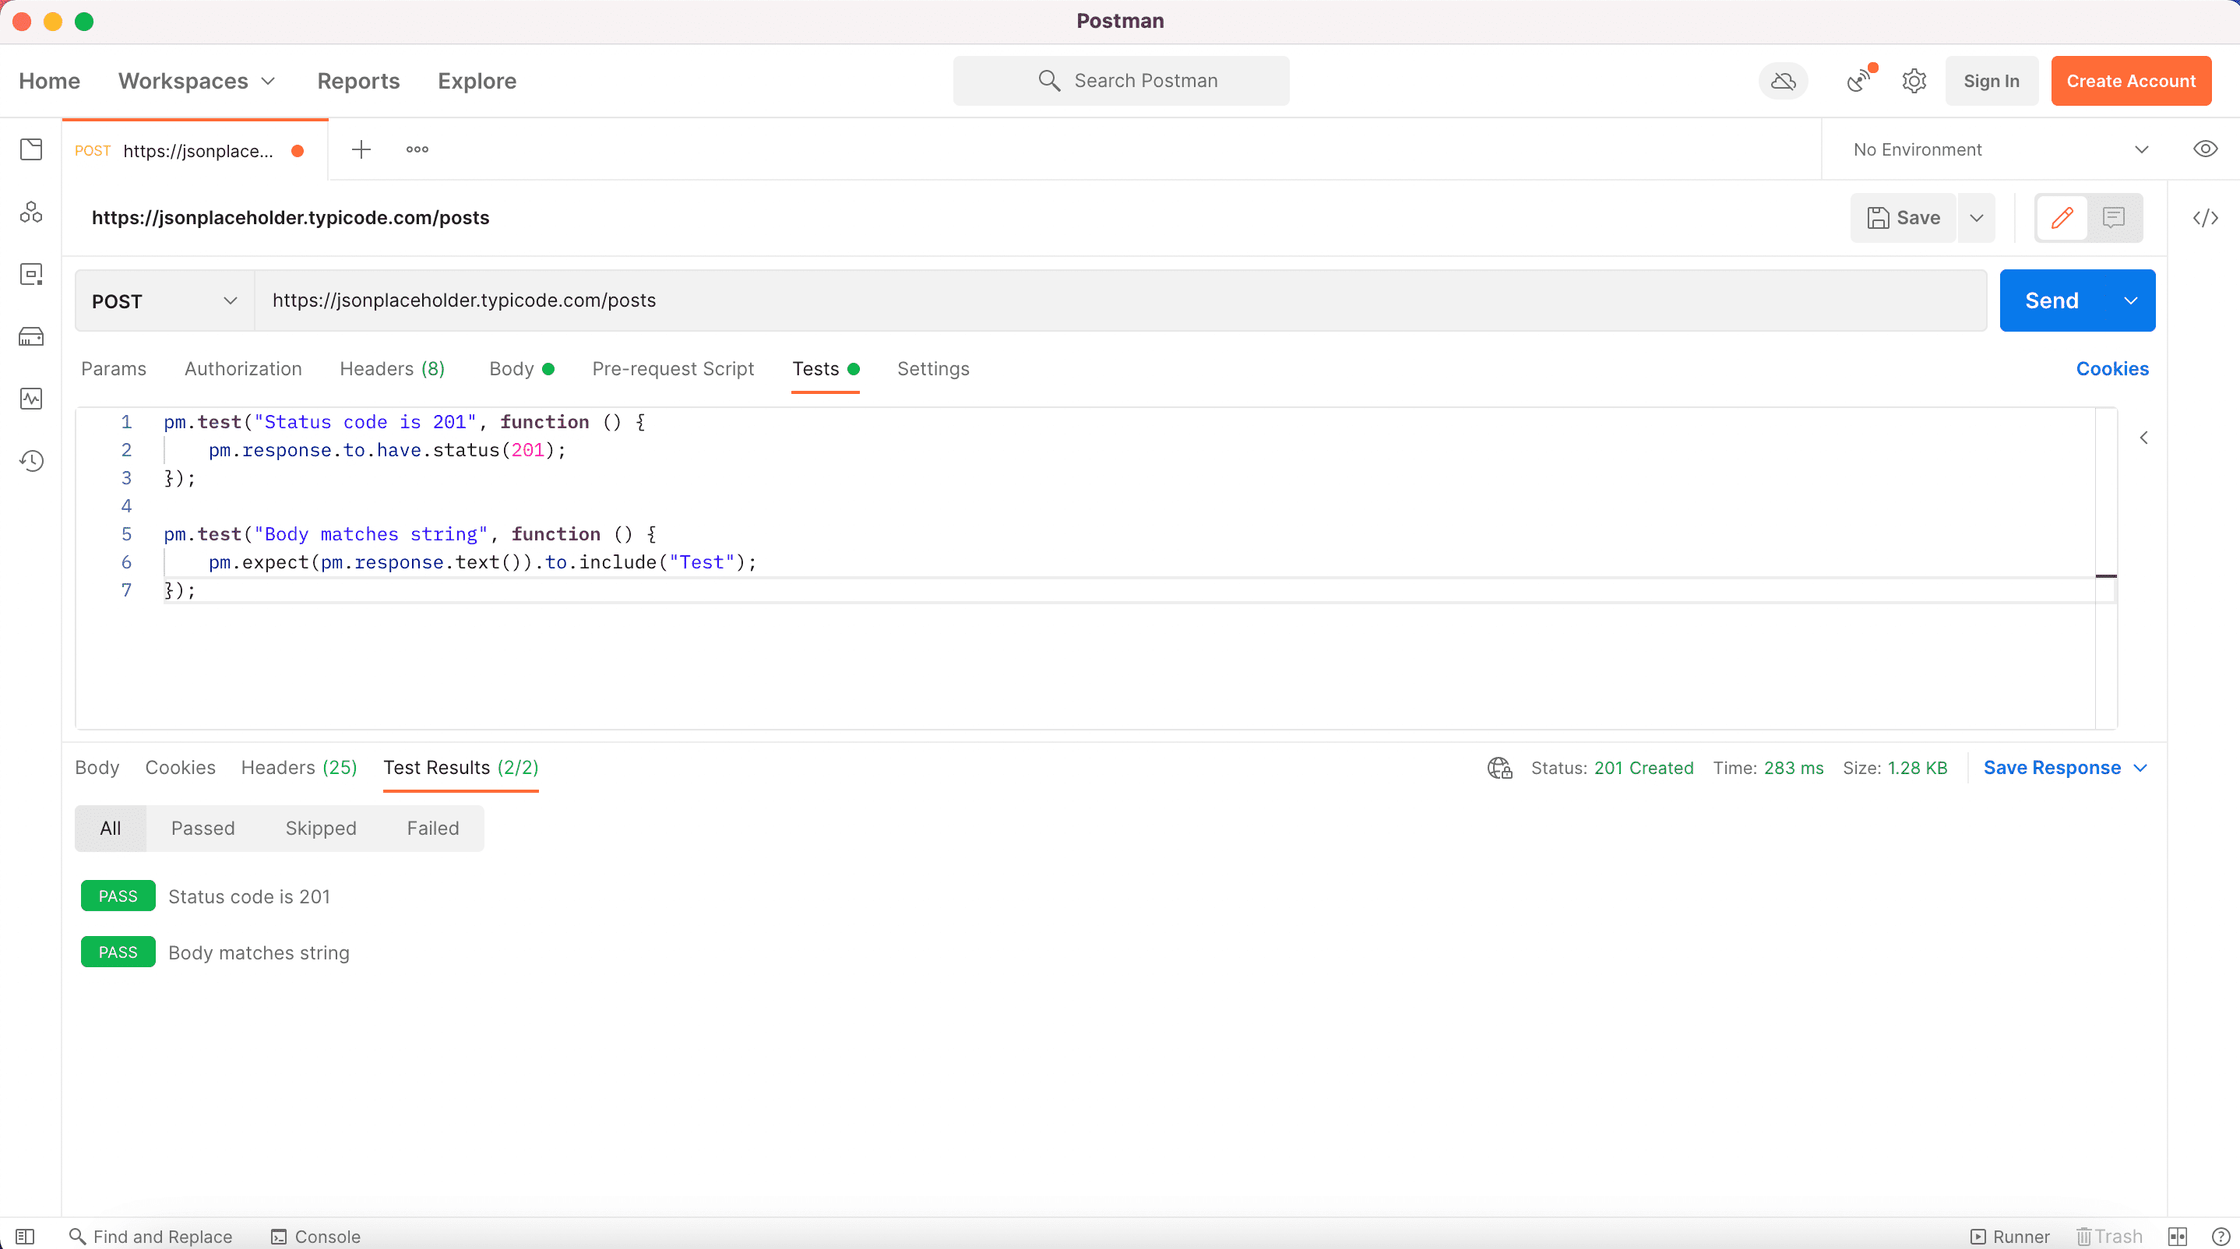Open the Console panel
This screenshot has height=1249, width=2240.
tap(315, 1237)
